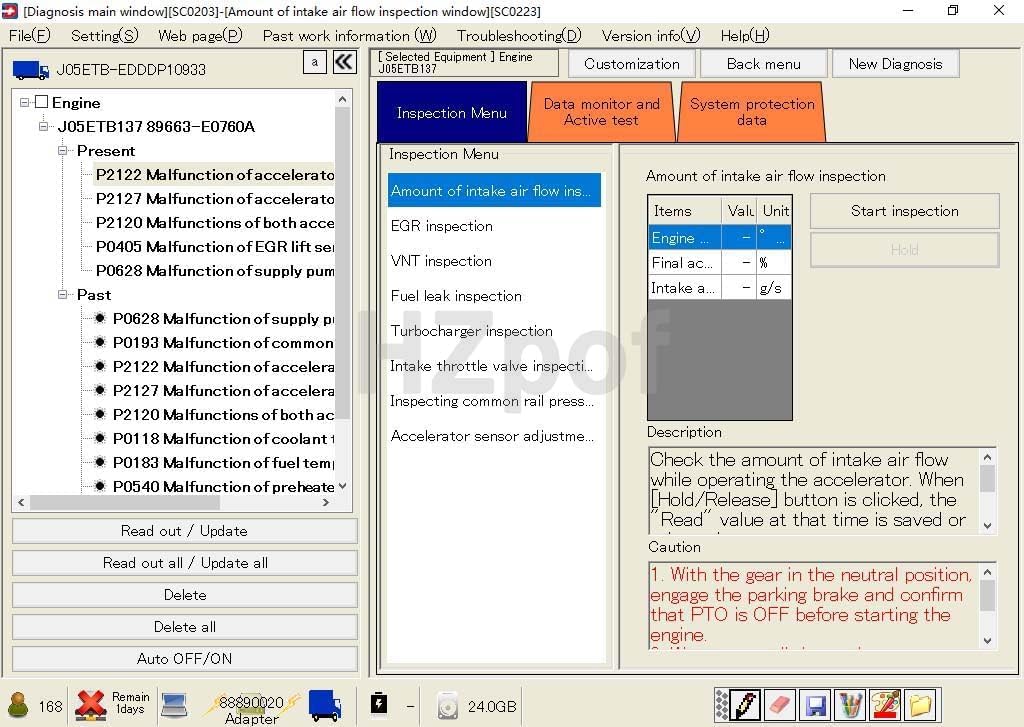Click the laptop adapter icon in status bar

click(x=174, y=704)
